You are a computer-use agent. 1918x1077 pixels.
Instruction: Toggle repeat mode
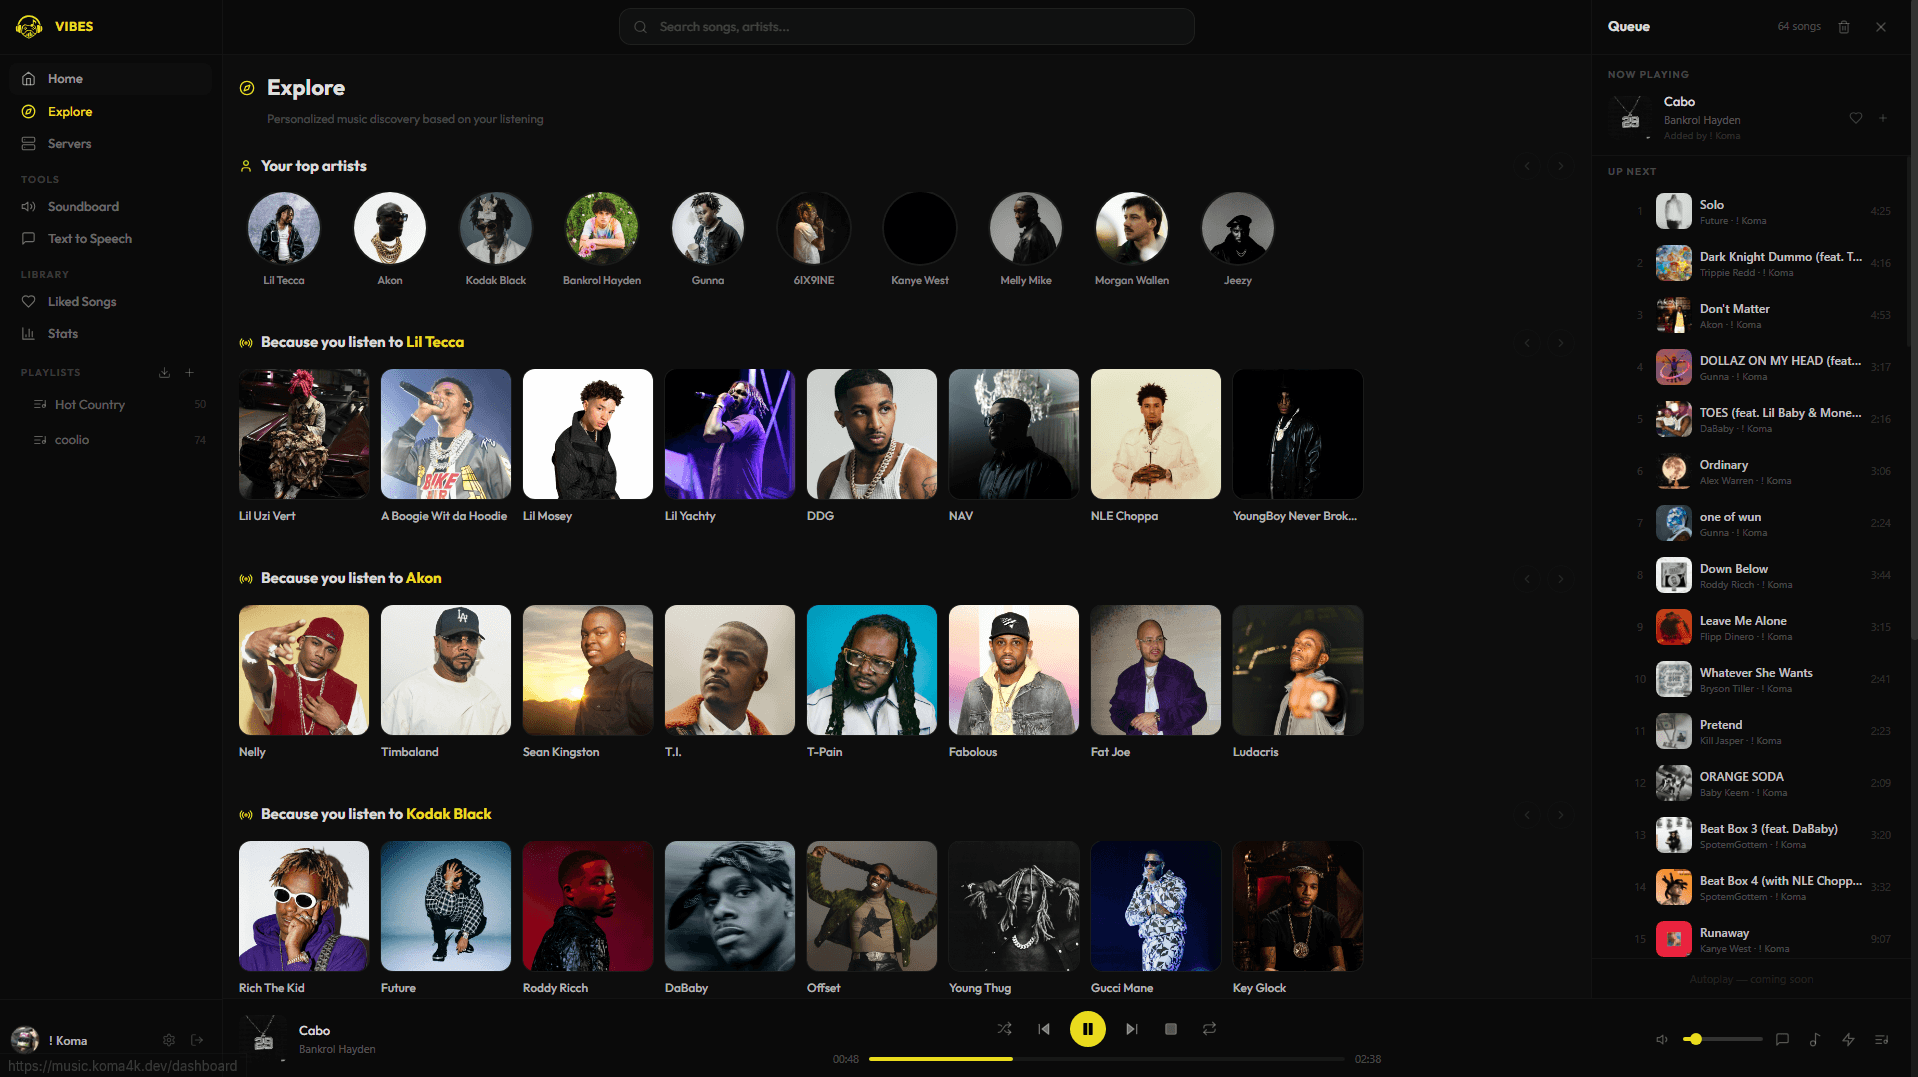(x=1209, y=1029)
